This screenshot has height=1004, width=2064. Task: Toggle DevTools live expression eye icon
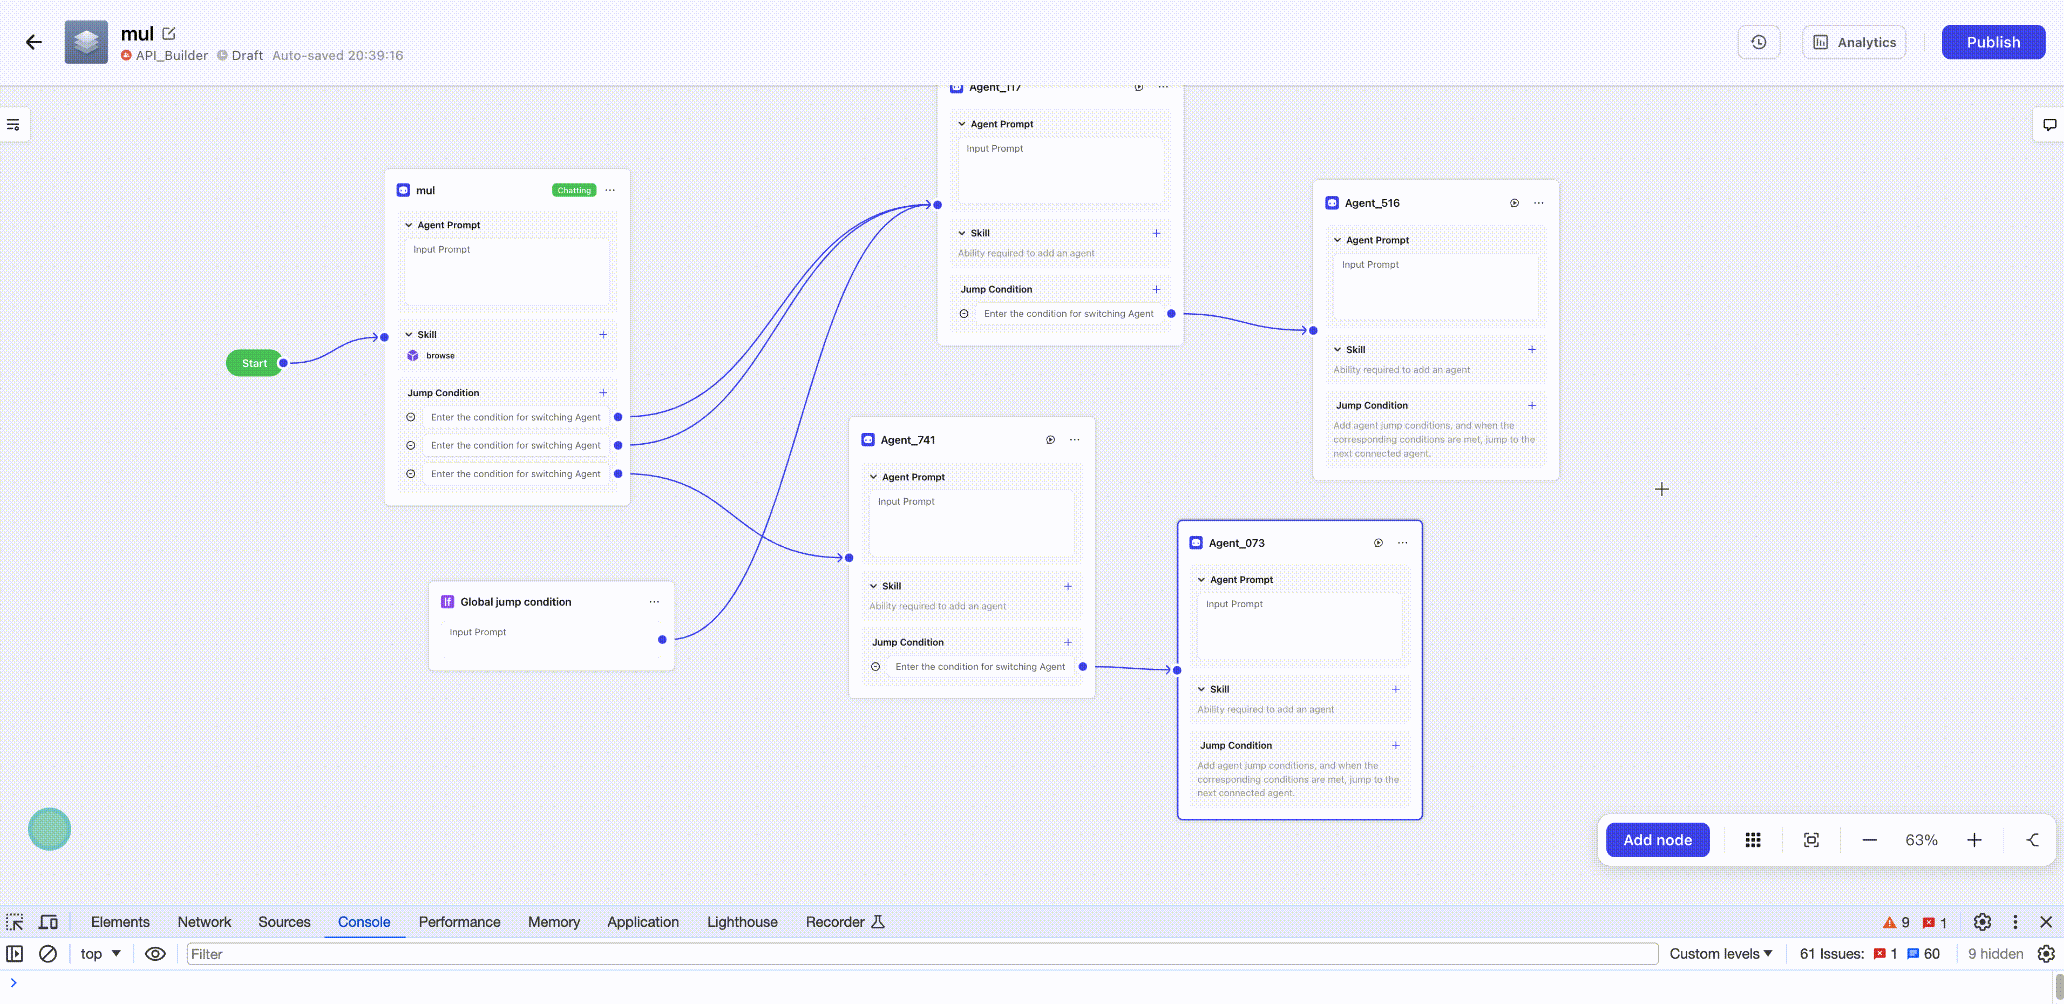[155, 954]
